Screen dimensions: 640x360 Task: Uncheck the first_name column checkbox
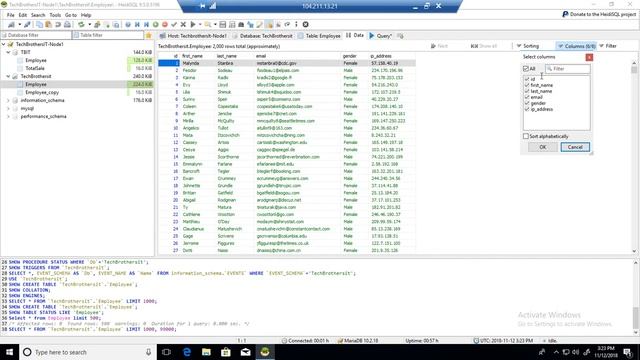[527, 85]
